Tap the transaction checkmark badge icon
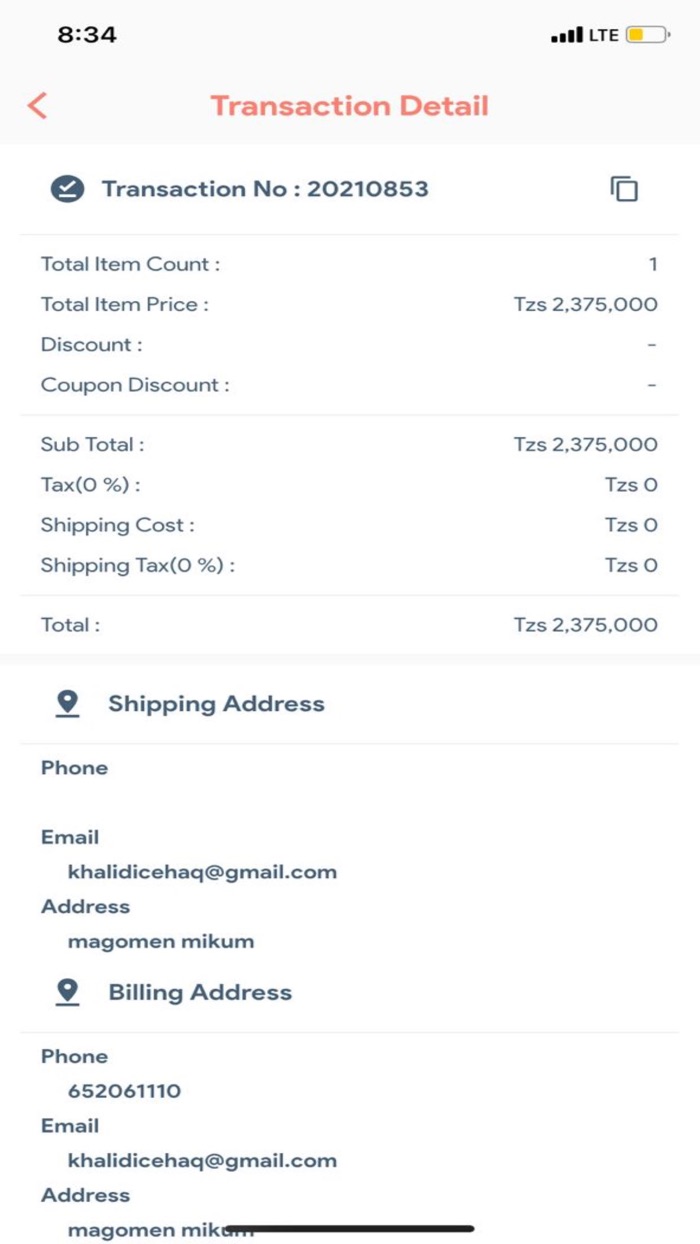This screenshot has width=700, height=1244. (x=67, y=189)
